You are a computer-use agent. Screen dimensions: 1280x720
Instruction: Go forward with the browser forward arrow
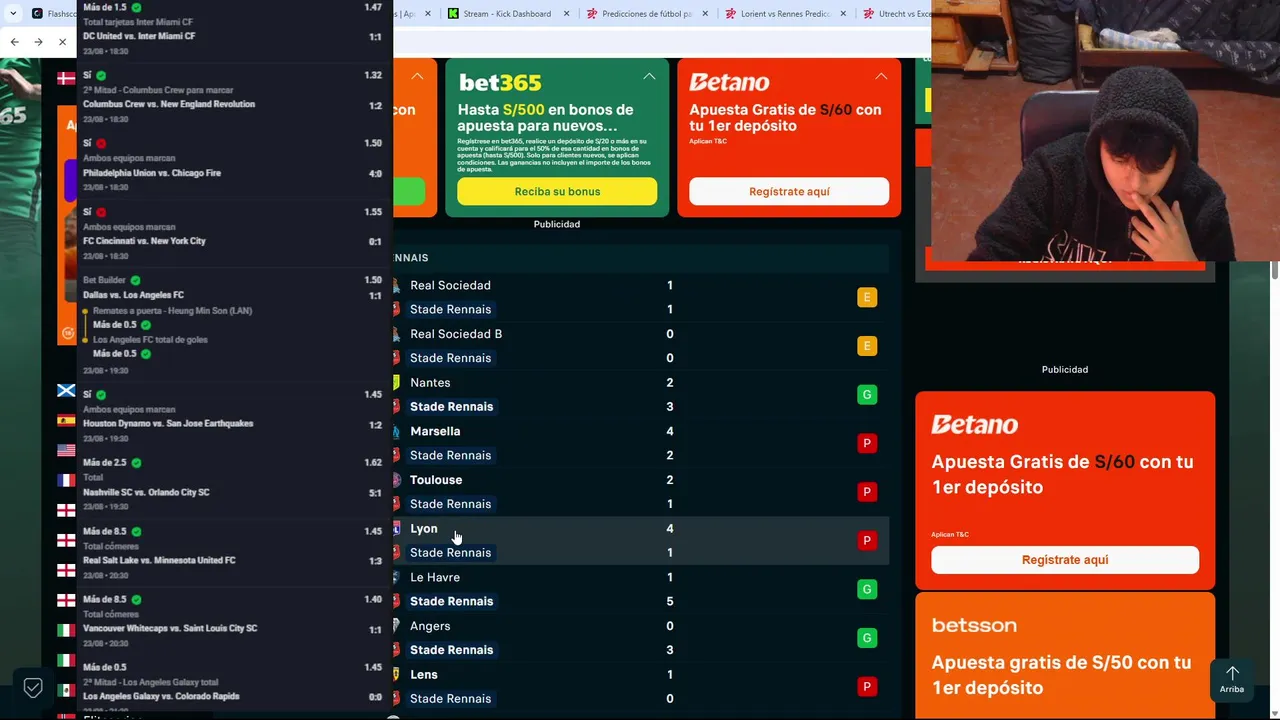pyautogui.click(x=38, y=42)
